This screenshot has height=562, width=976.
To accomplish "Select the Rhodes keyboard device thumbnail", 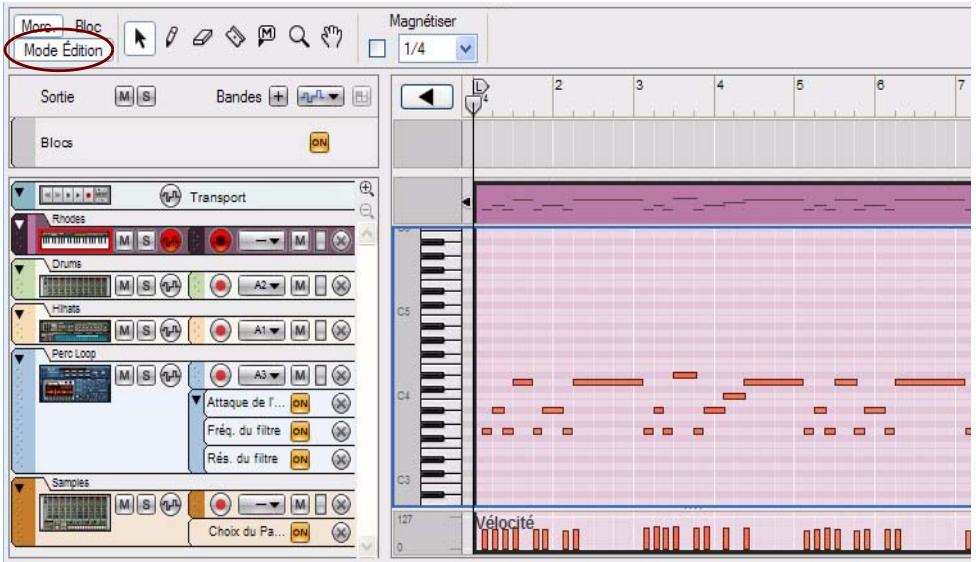I will click(75, 240).
